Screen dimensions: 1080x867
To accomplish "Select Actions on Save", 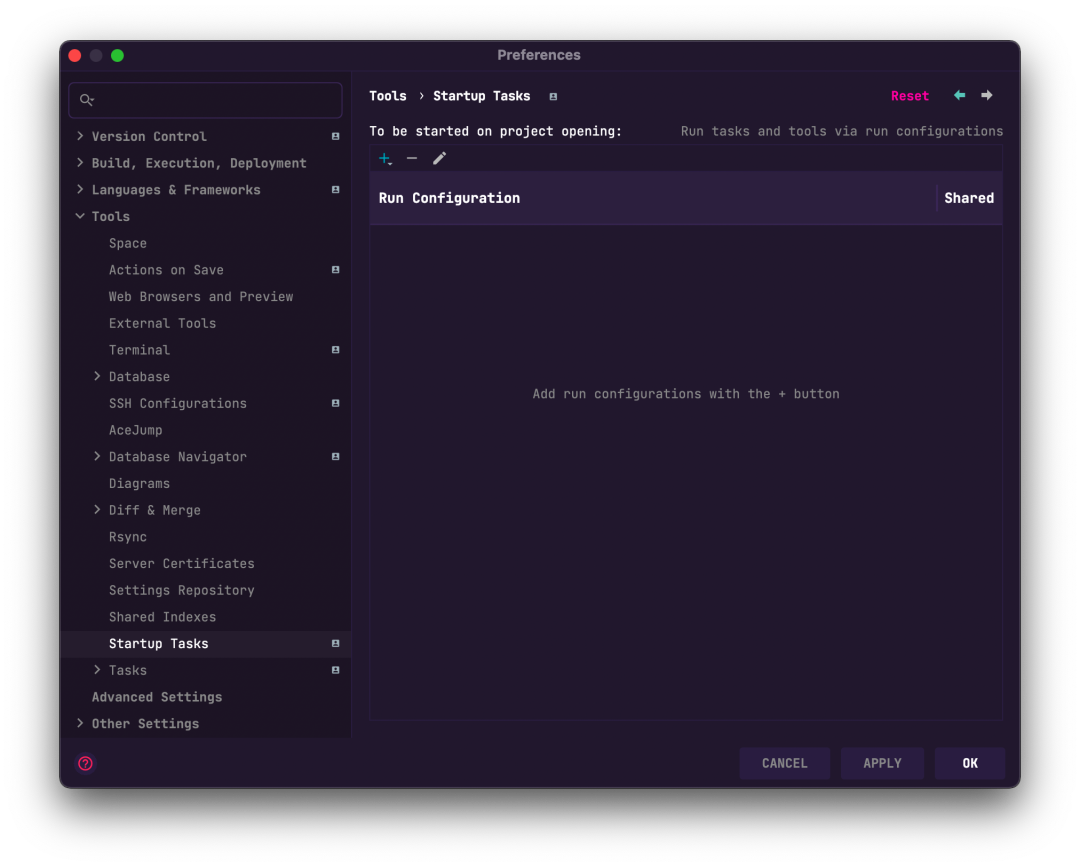I will pyautogui.click(x=166, y=270).
